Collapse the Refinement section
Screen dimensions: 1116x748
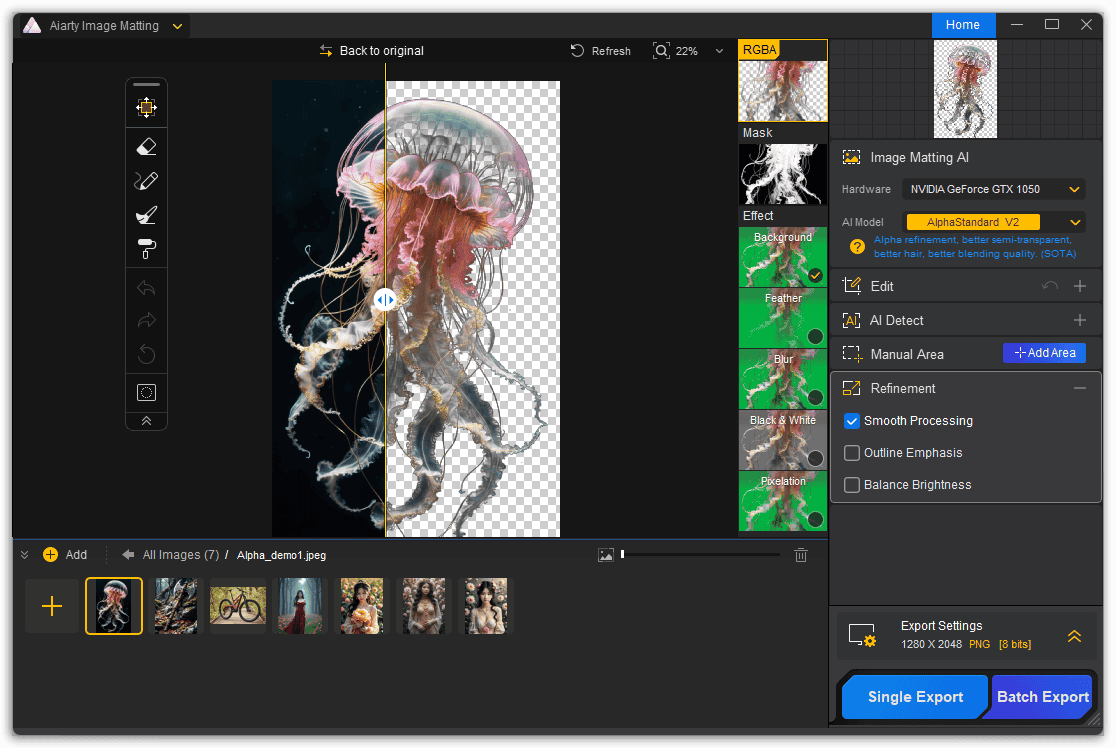click(1080, 389)
